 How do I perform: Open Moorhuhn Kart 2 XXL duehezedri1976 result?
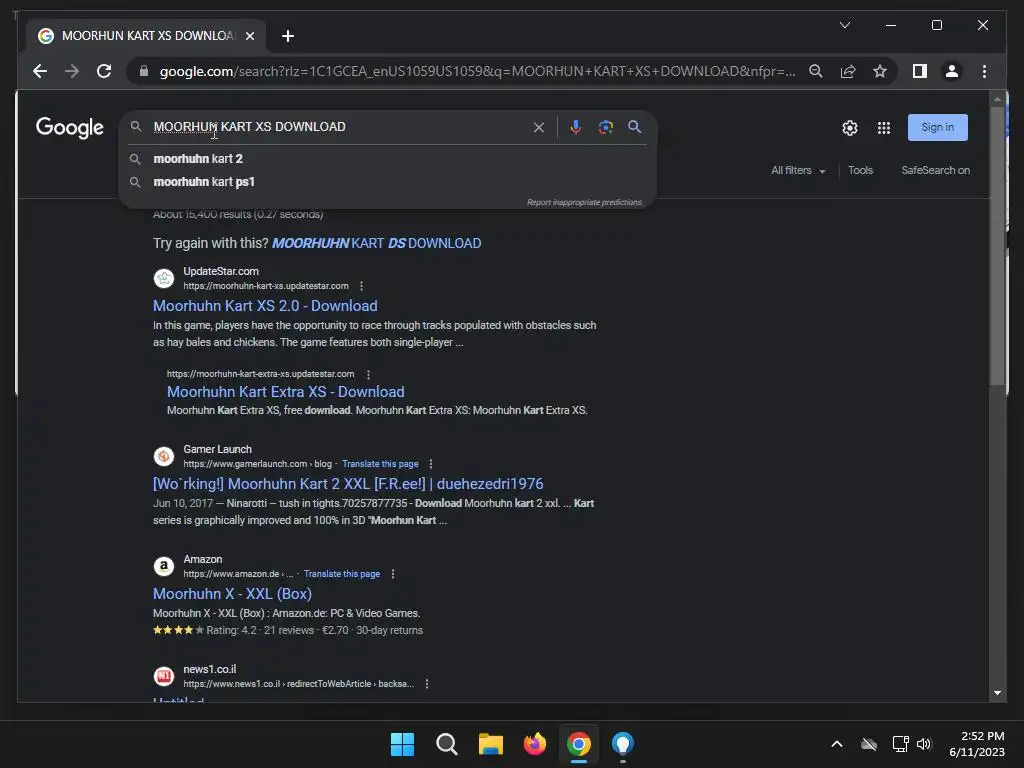tap(348, 484)
